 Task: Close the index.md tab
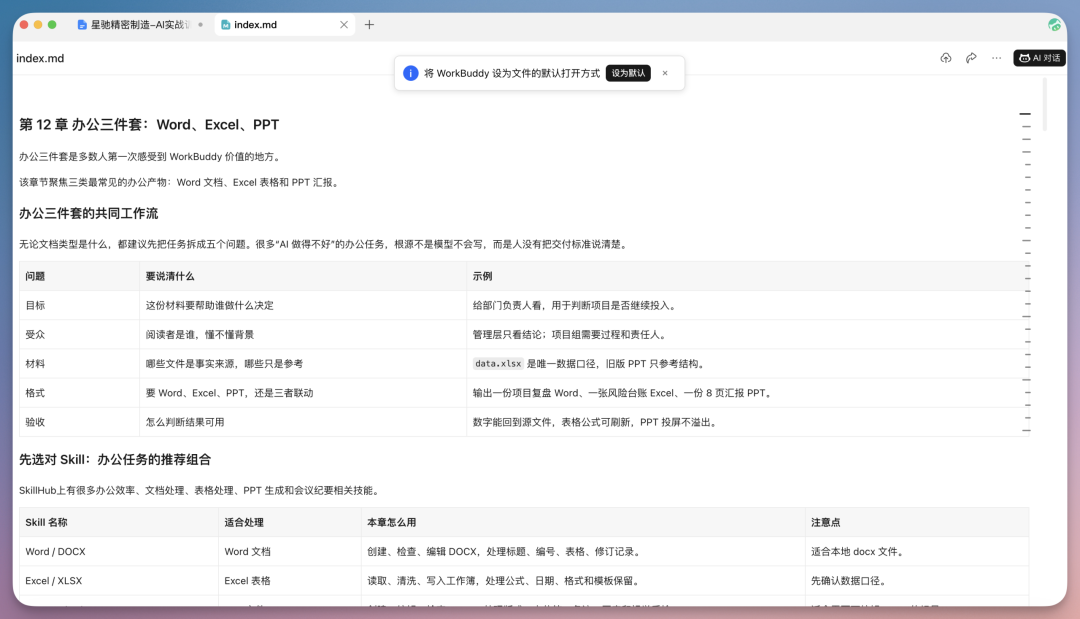click(x=344, y=25)
